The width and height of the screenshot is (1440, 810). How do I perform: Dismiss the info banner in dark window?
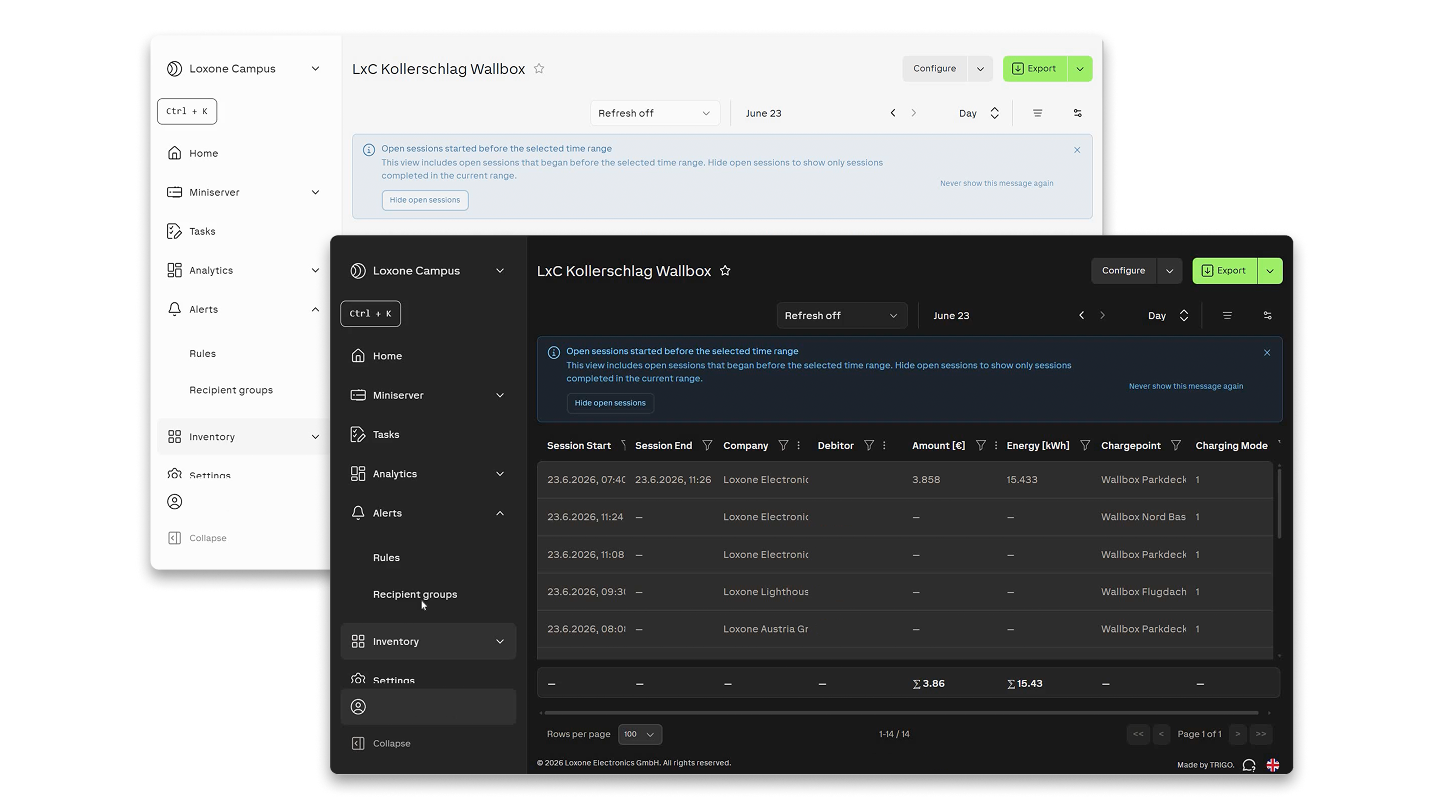(x=1267, y=352)
